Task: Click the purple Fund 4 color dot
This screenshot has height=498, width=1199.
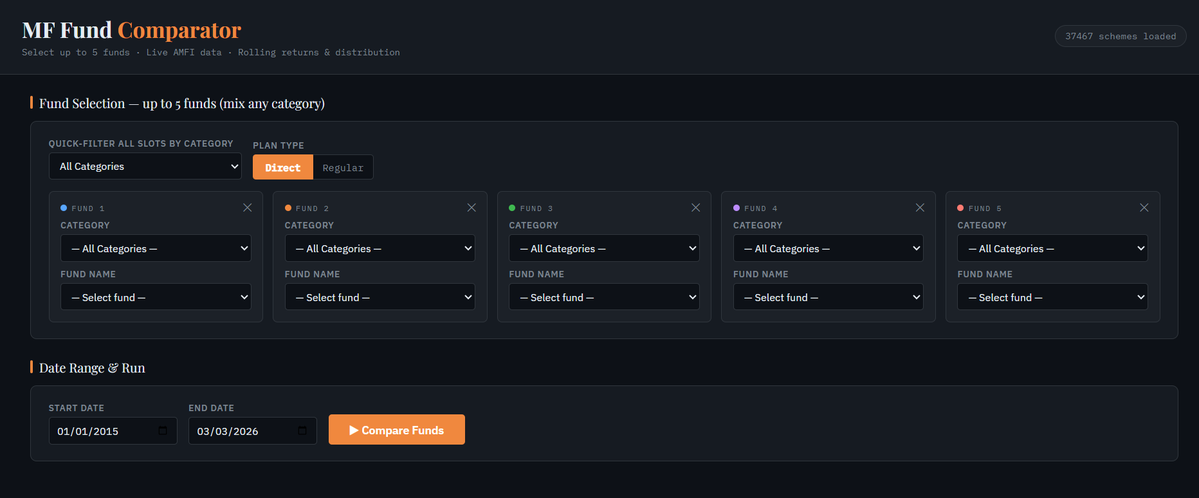Action: [736, 207]
